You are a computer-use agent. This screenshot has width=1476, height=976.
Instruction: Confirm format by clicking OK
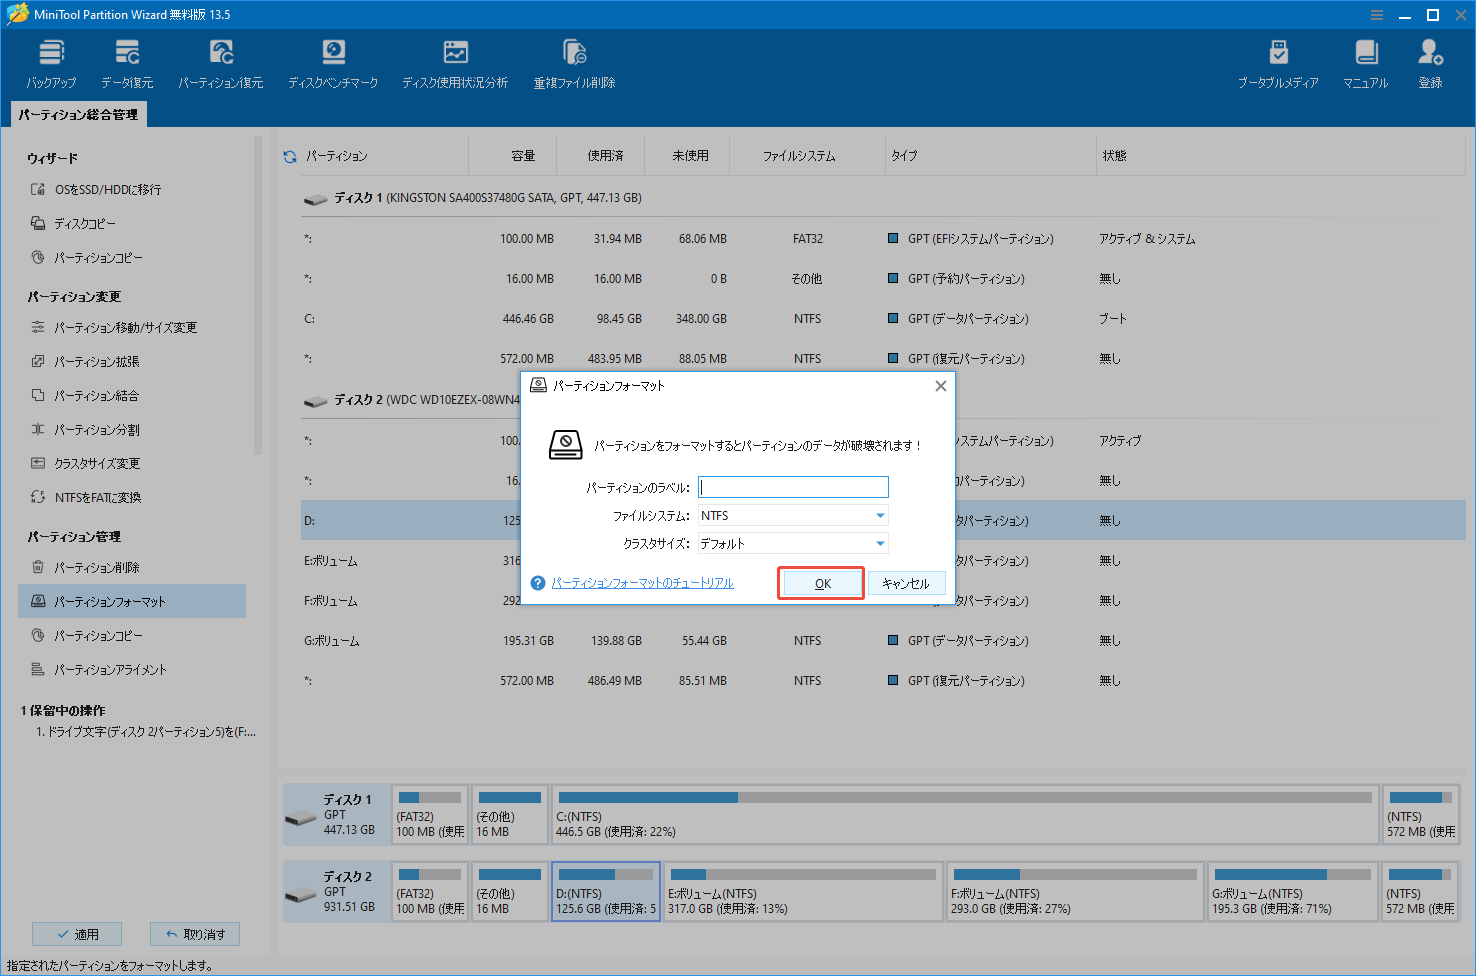pos(820,582)
